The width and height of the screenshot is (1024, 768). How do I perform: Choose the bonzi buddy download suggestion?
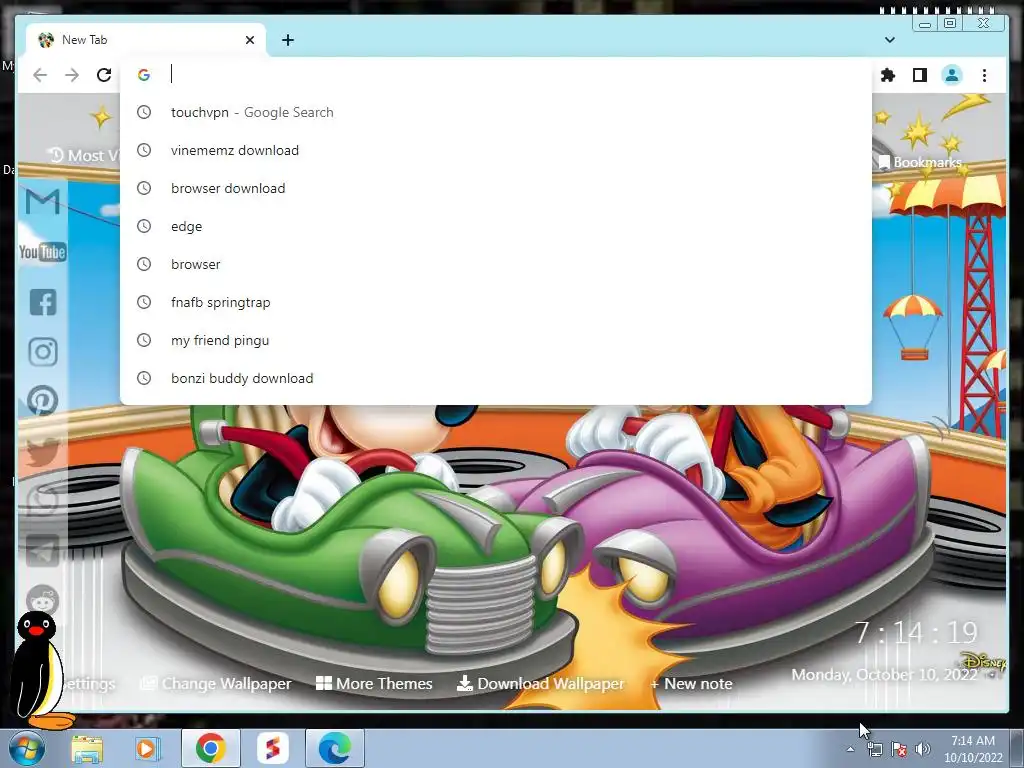point(496,378)
